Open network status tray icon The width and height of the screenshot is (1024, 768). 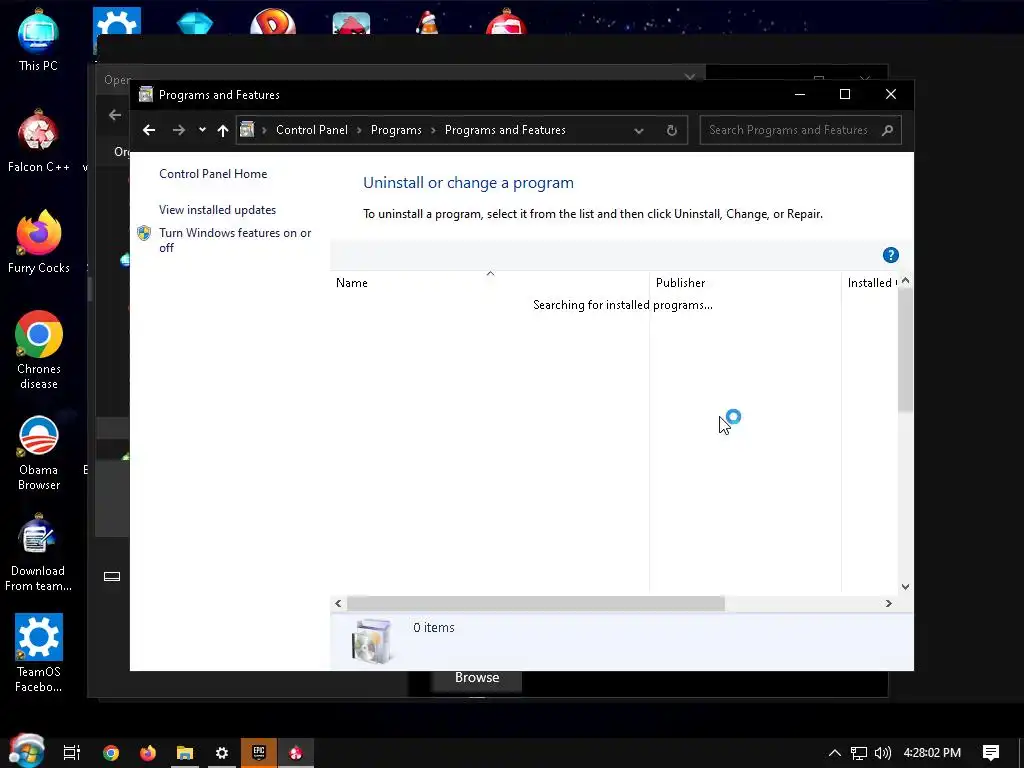pos(859,753)
